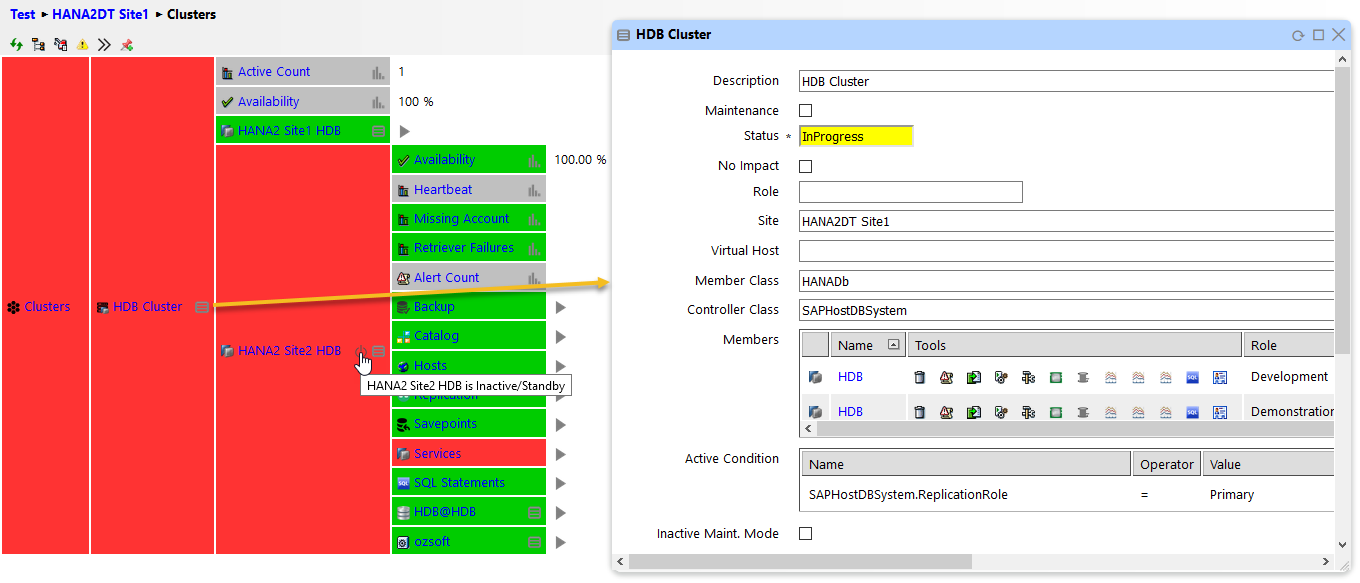Screen dimensions: 1360x583
Task: Click SQL tool in Development member row
Action: (1192, 377)
